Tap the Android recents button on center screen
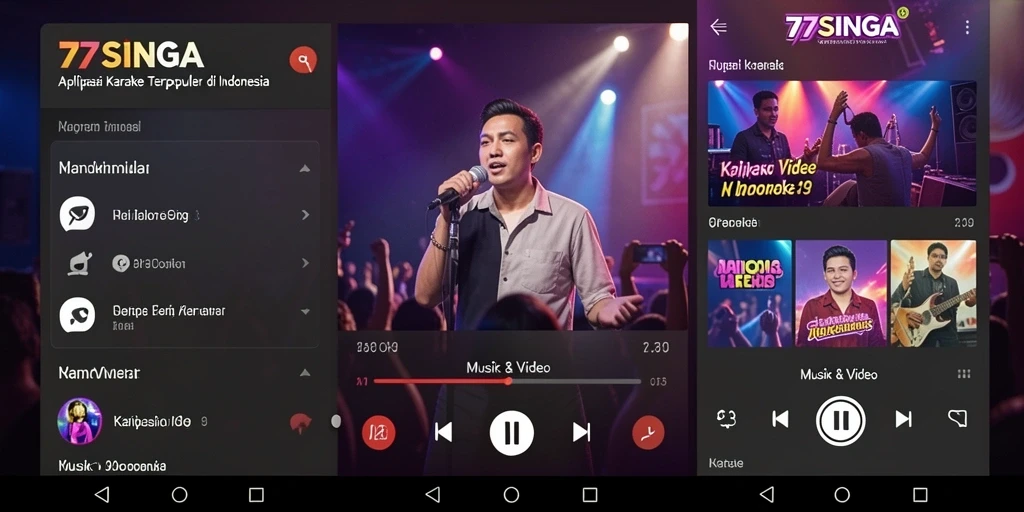Image resolution: width=1024 pixels, height=512 pixels. (590, 494)
